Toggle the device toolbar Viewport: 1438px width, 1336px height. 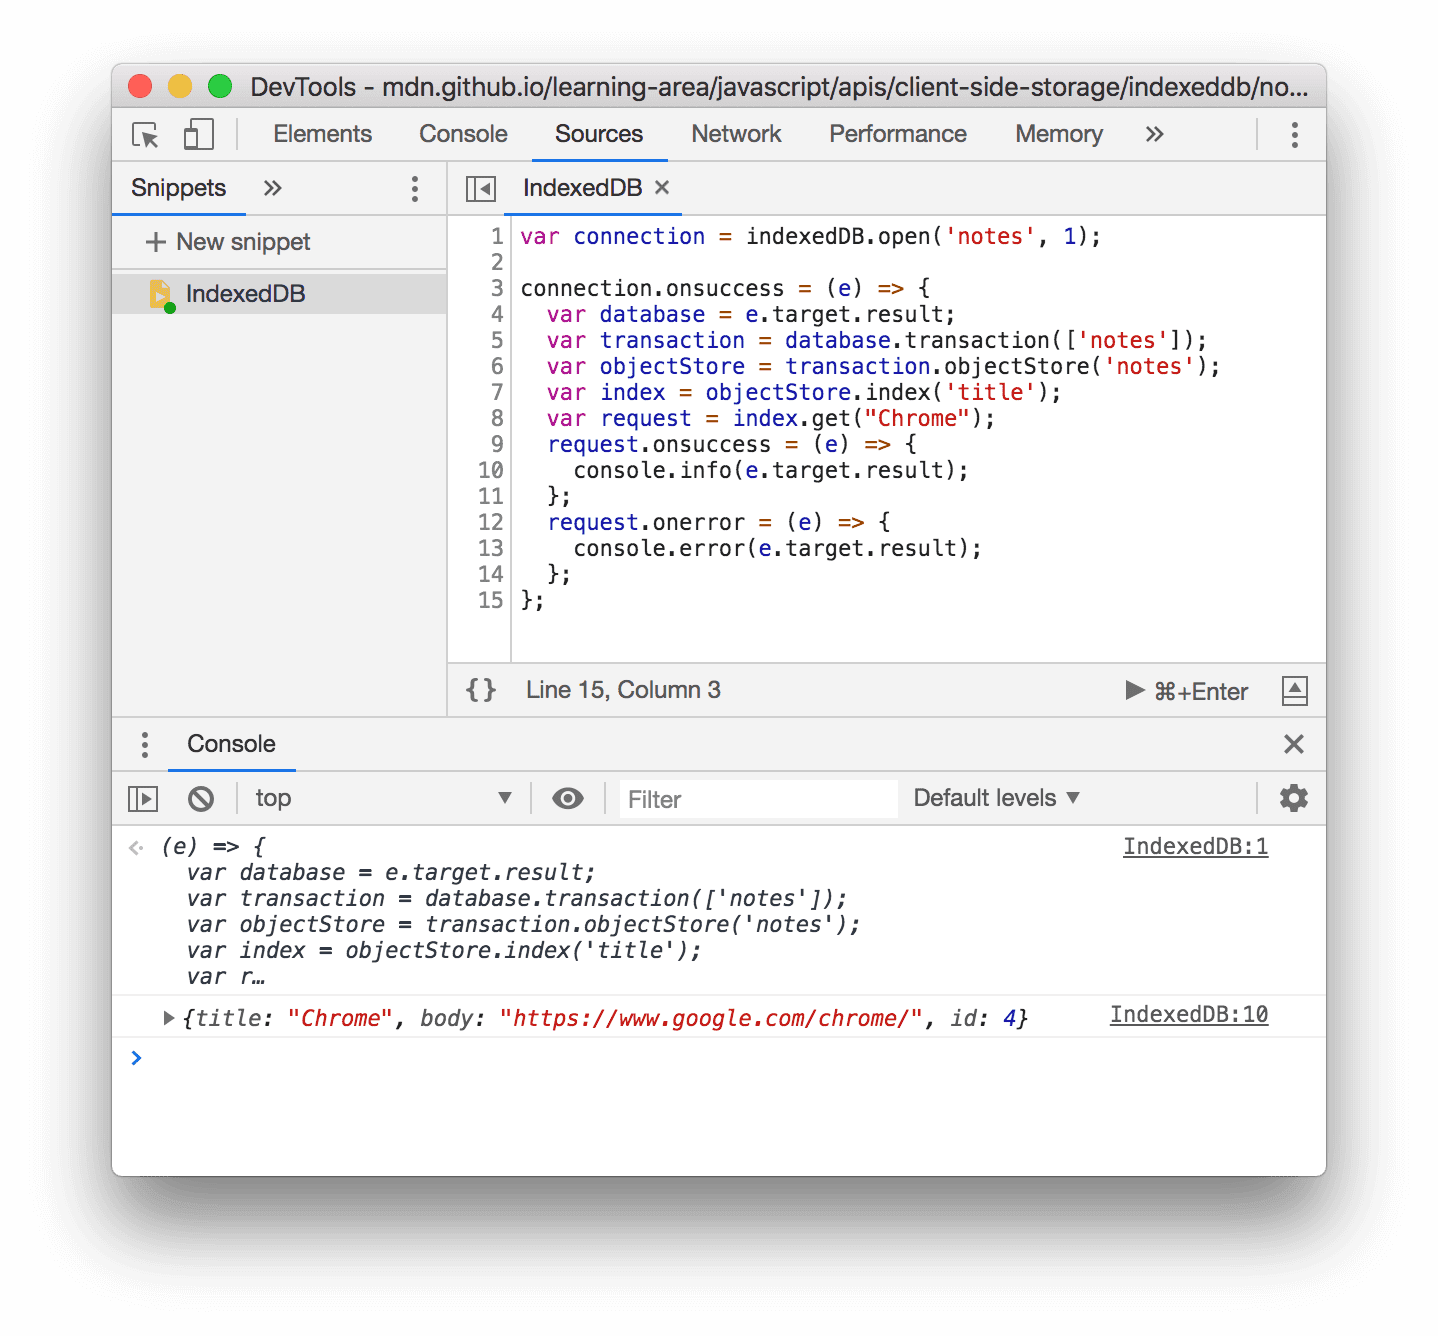(x=197, y=134)
